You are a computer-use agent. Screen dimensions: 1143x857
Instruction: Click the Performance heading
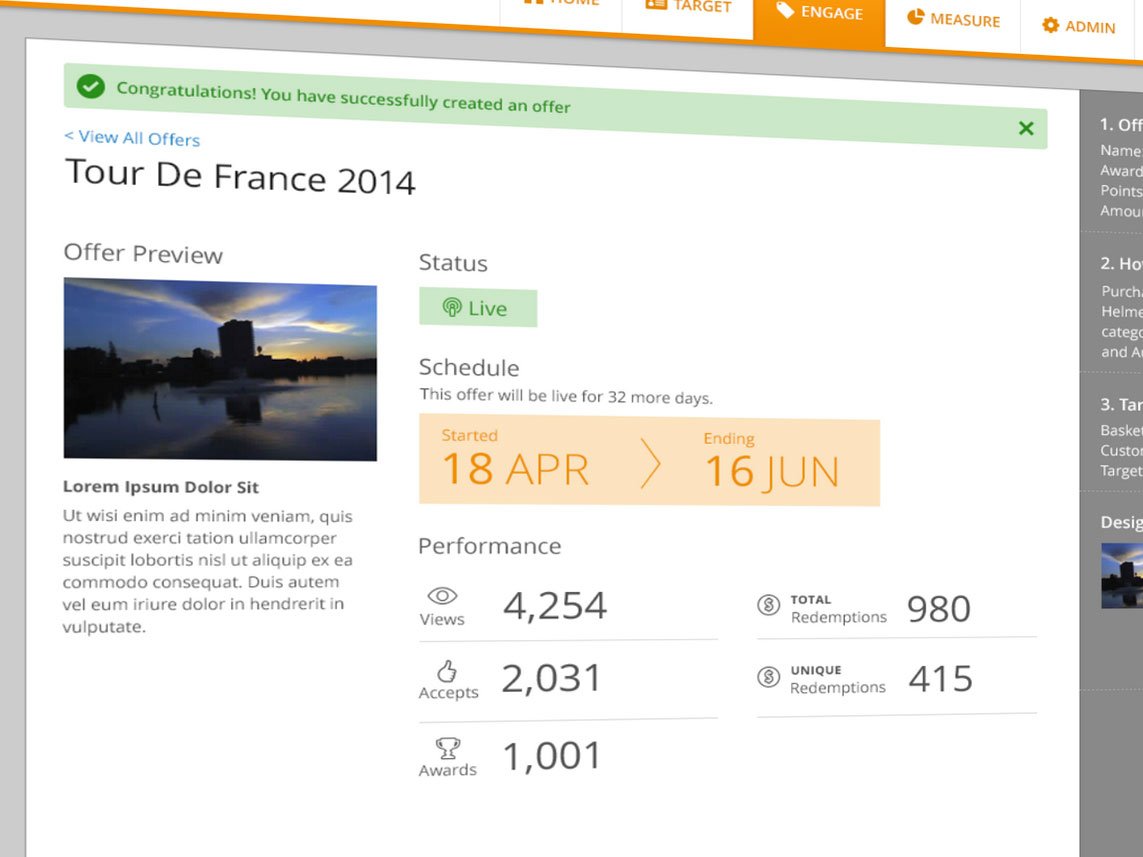pyautogui.click(x=490, y=546)
